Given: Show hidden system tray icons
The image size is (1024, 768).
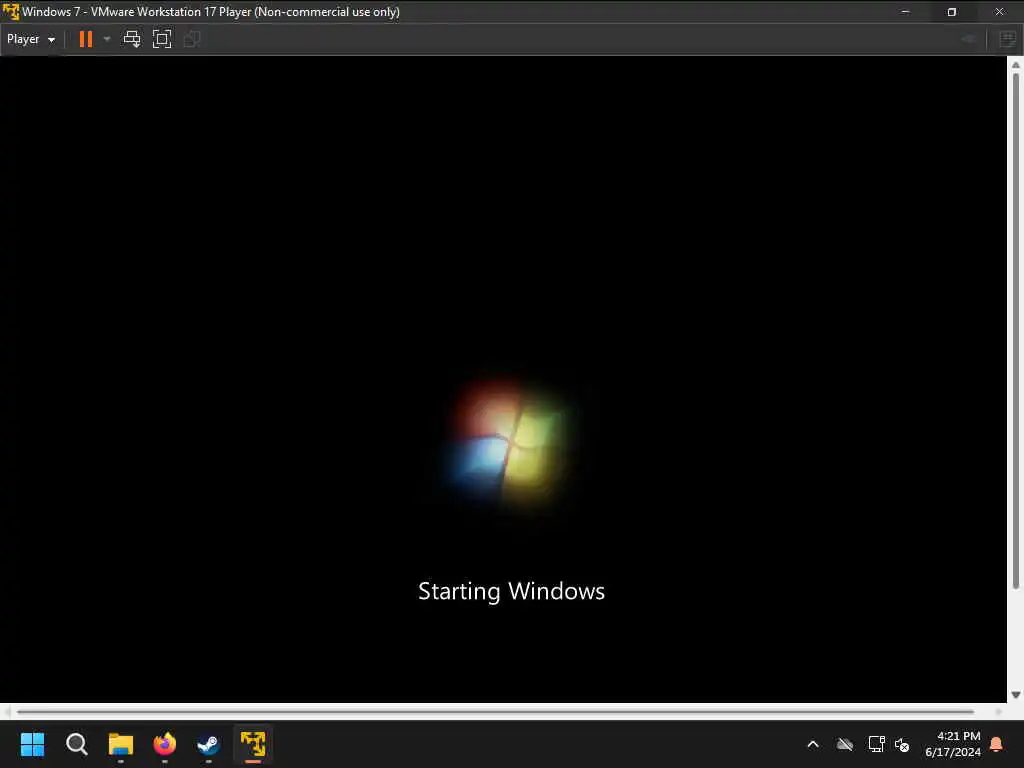Looking at the screenshot, I should pyautogui.click(x=813, y=744).
